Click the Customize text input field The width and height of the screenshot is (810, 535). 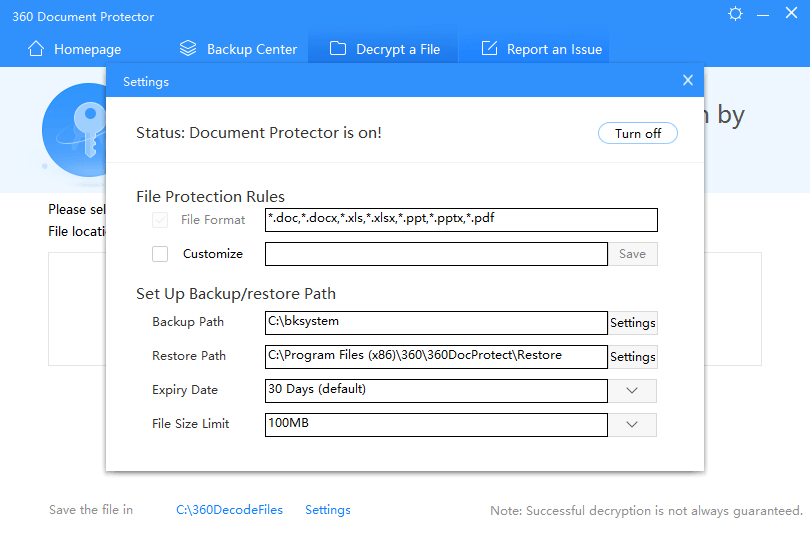[436, 254]
